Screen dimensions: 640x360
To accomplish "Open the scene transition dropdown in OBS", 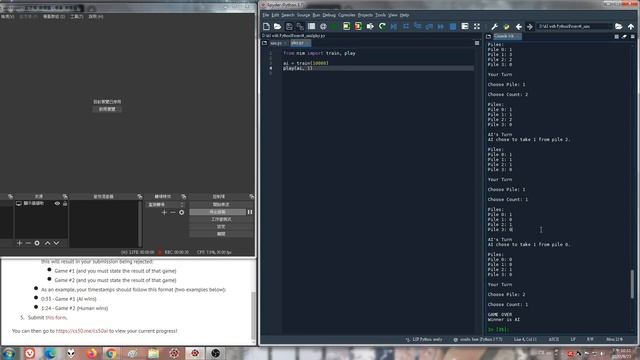I will 166,204.
